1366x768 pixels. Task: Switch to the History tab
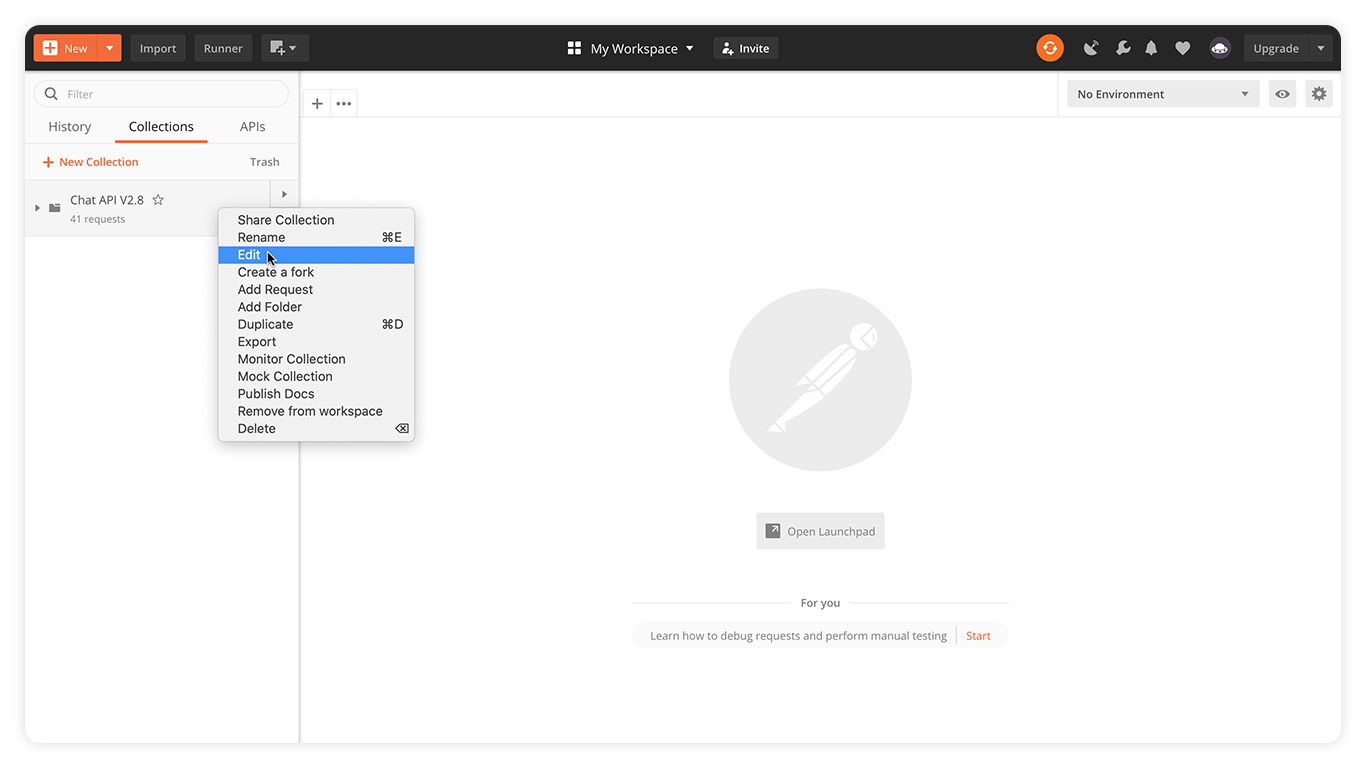(x=70, y=127)
